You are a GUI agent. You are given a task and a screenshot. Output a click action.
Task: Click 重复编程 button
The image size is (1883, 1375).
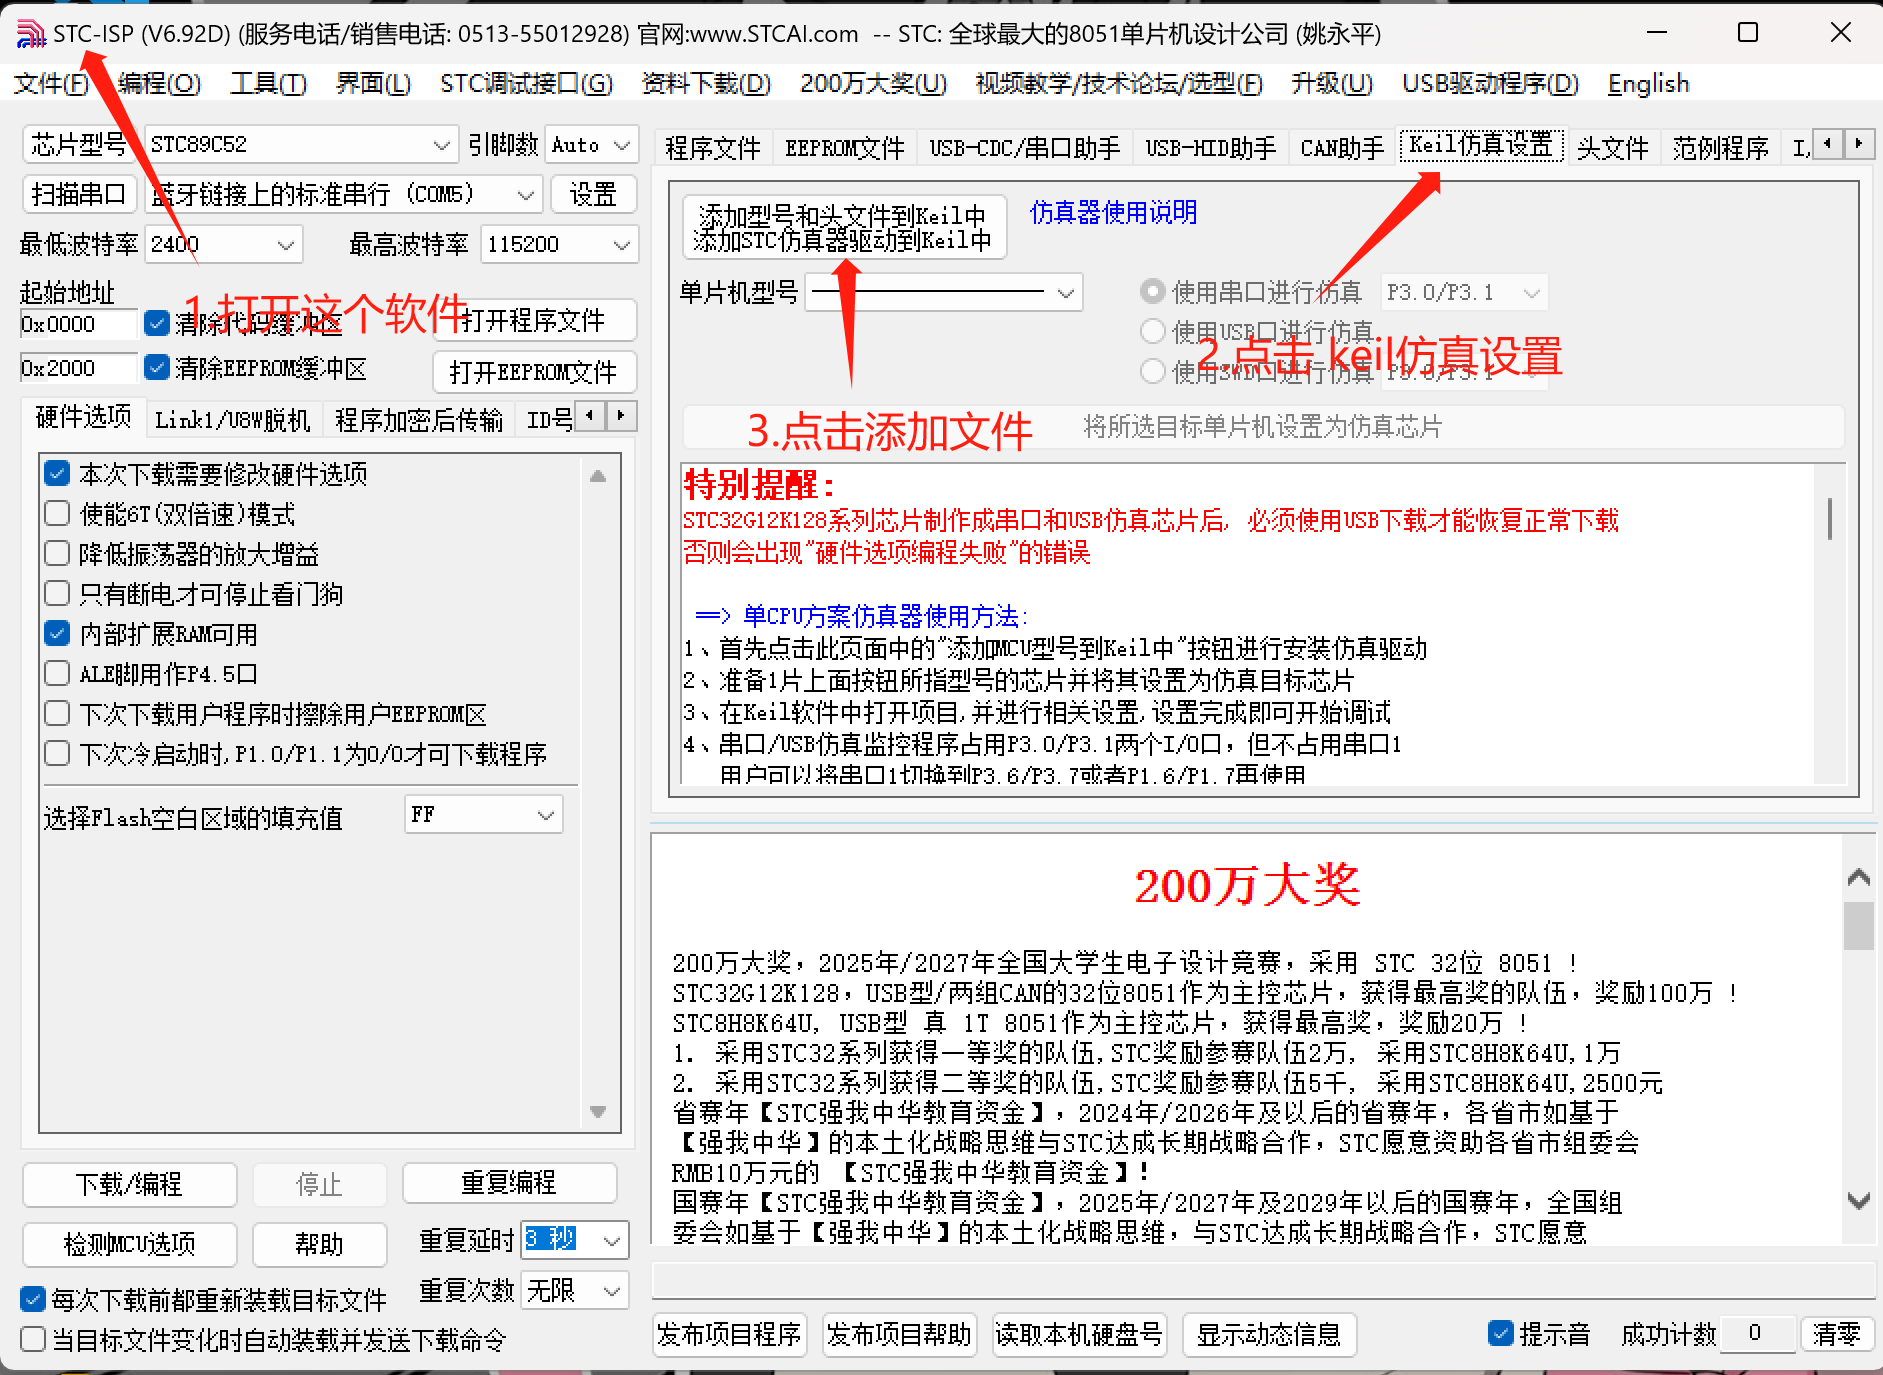click(509, 1183)
